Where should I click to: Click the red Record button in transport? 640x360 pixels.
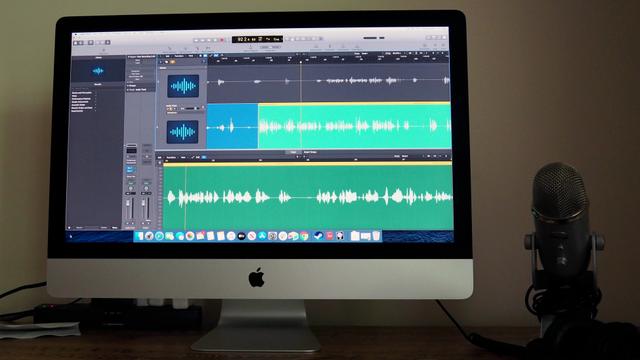tap(222, 40)
